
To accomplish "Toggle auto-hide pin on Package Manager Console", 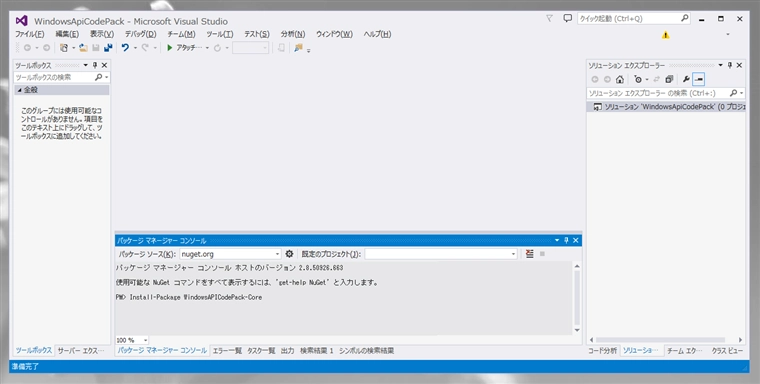I will (x=566, y=240).
